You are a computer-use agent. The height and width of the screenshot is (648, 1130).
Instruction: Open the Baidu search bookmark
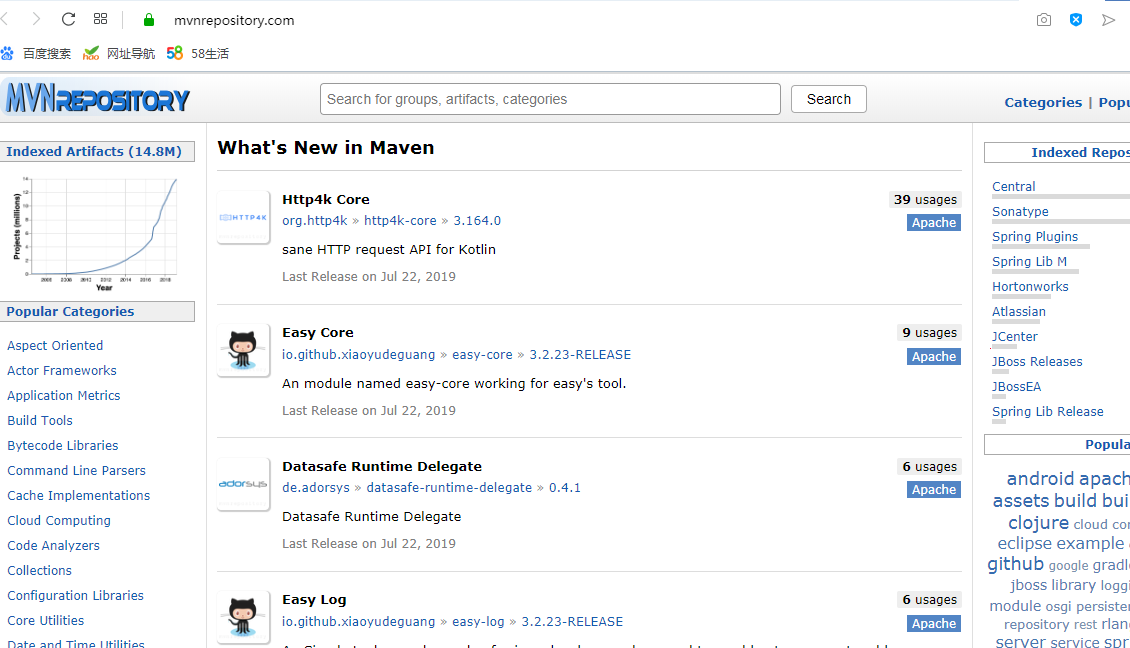point(36,53)
